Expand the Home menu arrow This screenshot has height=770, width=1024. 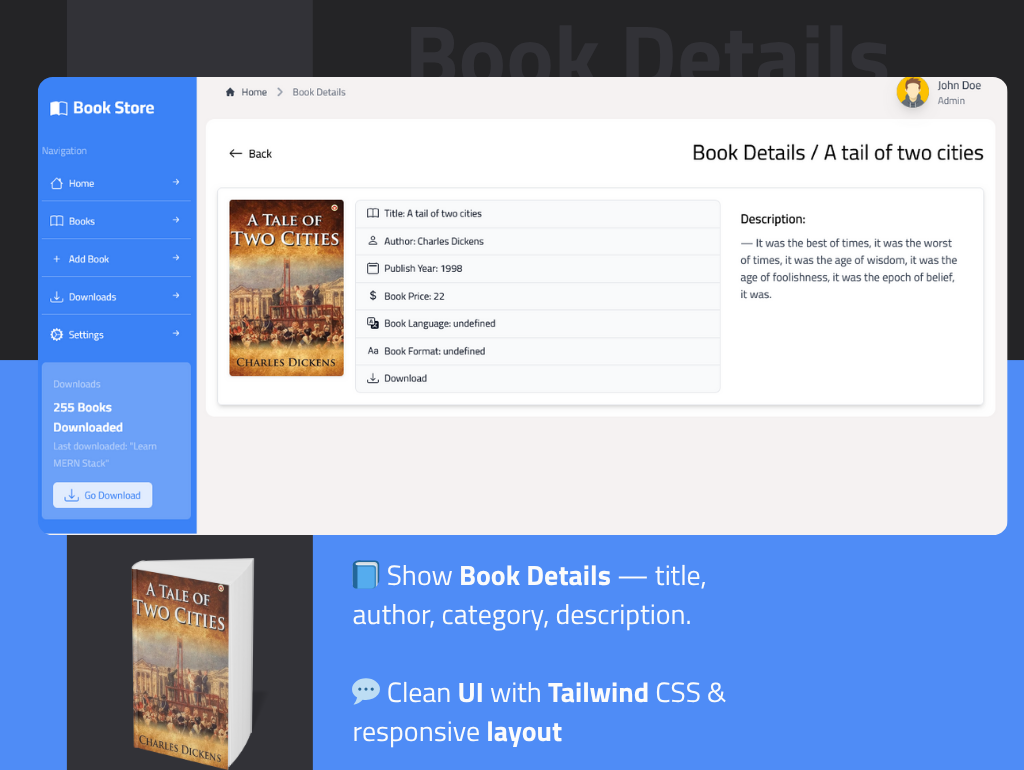[176, 182]
